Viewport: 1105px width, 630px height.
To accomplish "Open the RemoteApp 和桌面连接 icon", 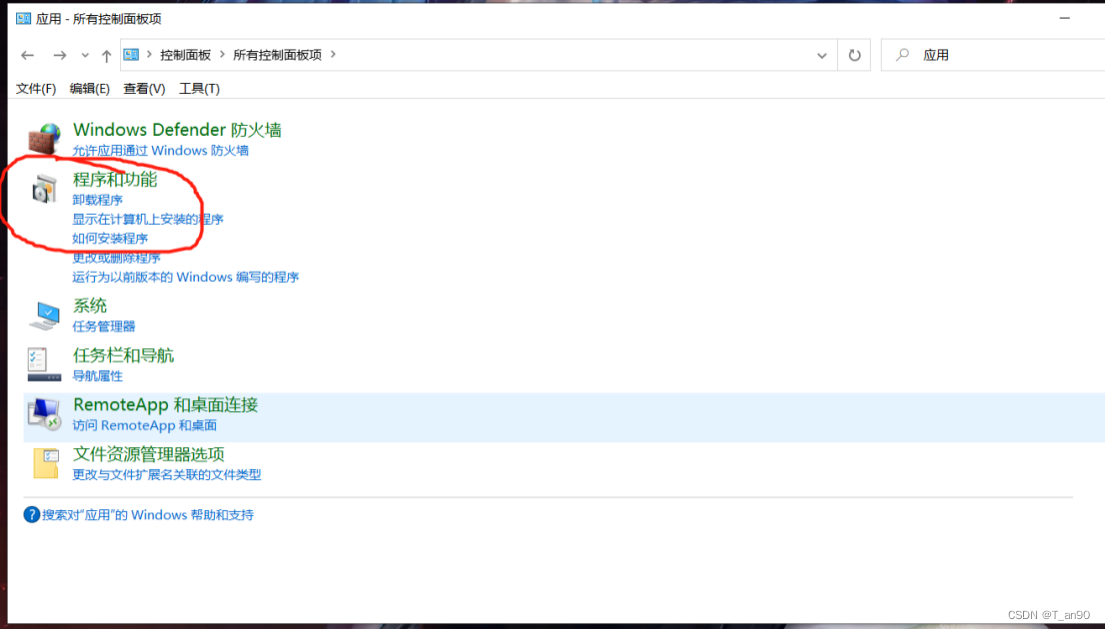I will point(44,414).
